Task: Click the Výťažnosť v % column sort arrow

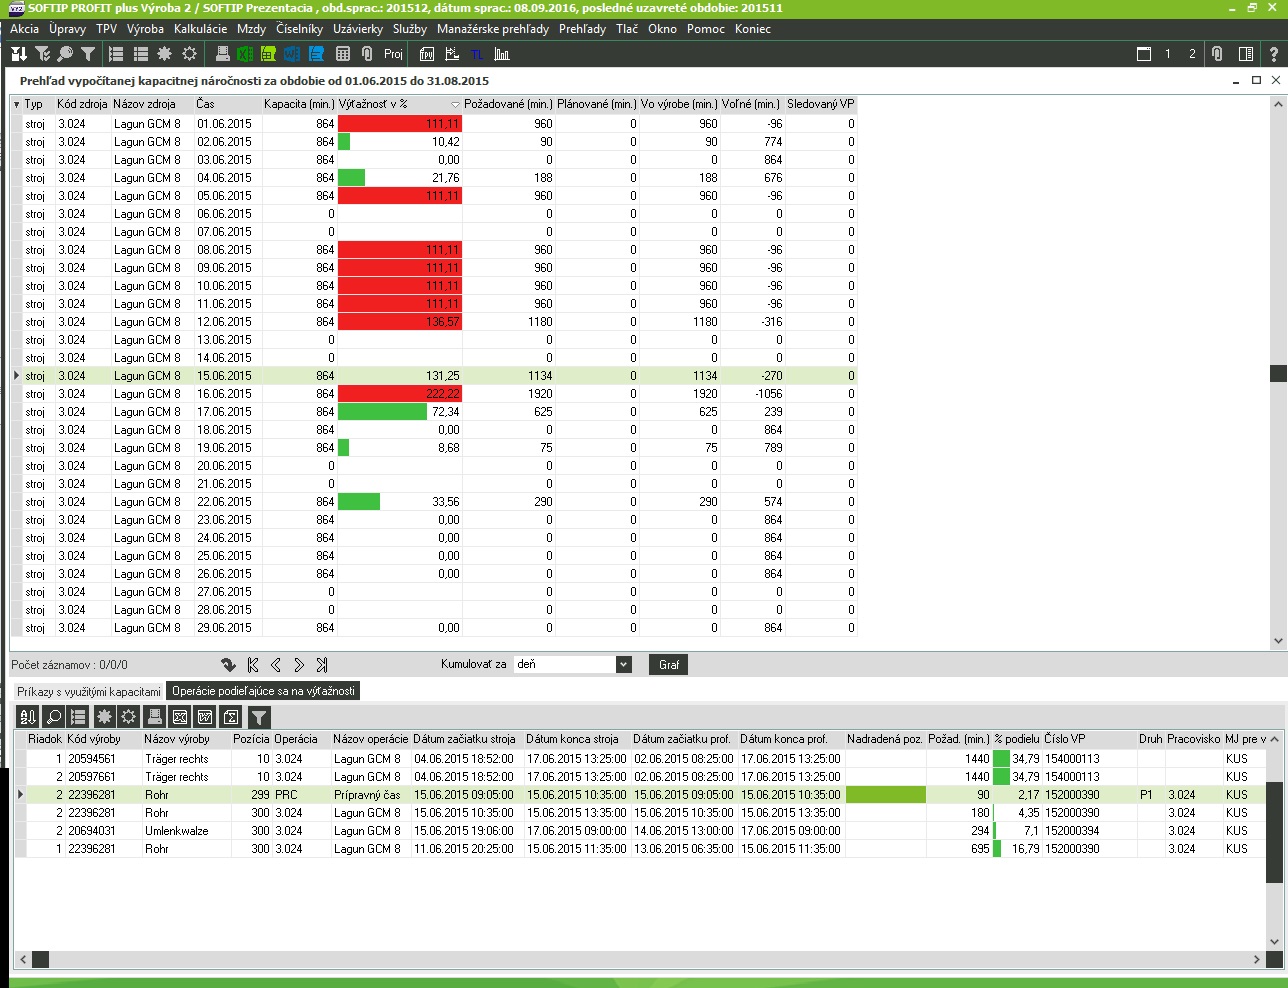Action: (455, 104)
